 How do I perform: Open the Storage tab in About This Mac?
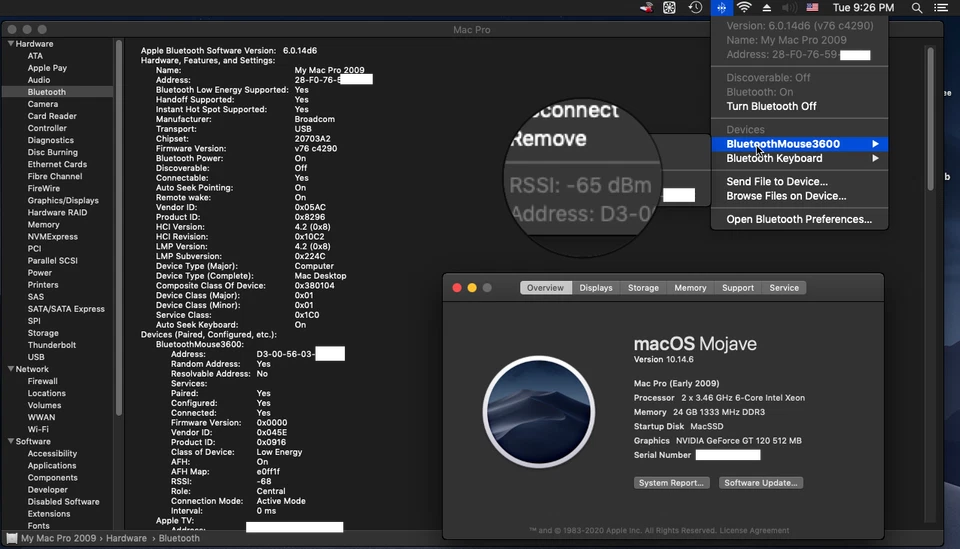(643, 288)
